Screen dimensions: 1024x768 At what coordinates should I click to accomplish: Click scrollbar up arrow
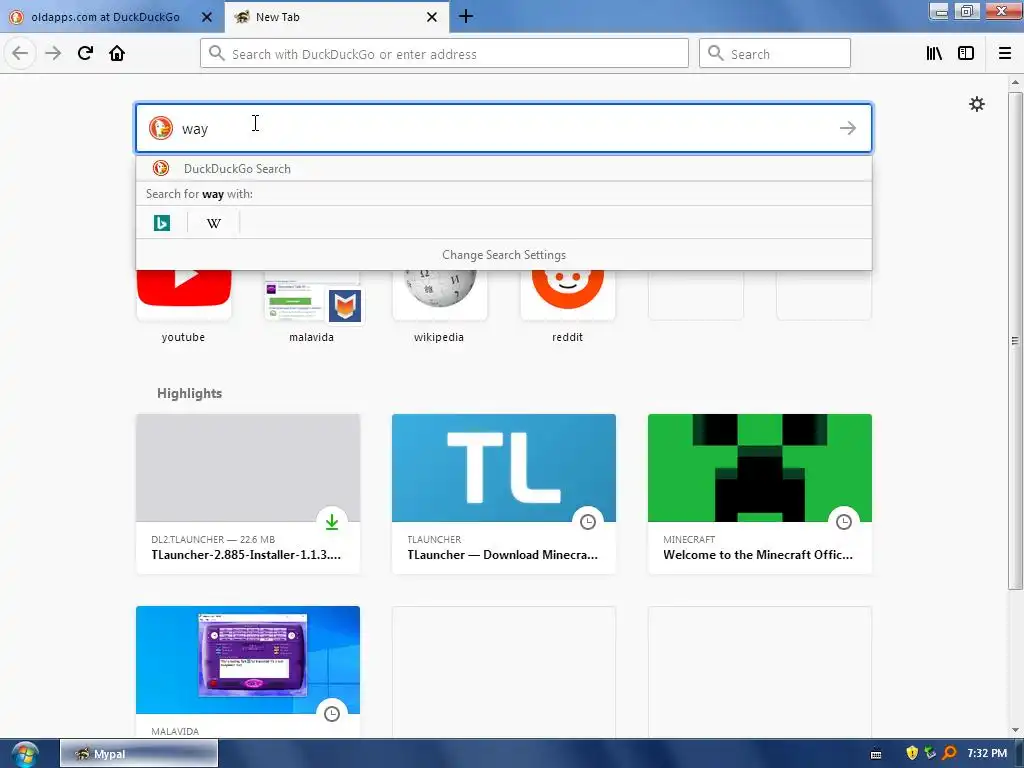tap(1015, 82)
